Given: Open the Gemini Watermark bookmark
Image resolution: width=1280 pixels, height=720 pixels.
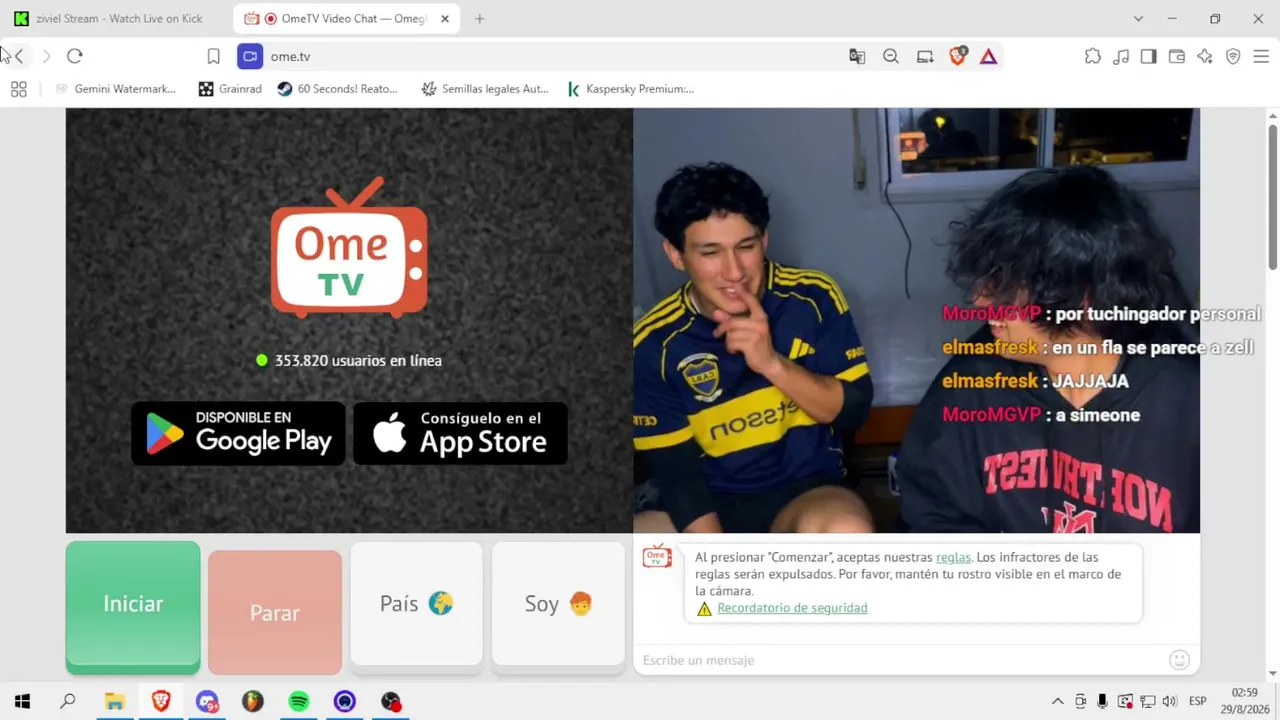Looking at the screenshot, I should click(x=116, y=89).
